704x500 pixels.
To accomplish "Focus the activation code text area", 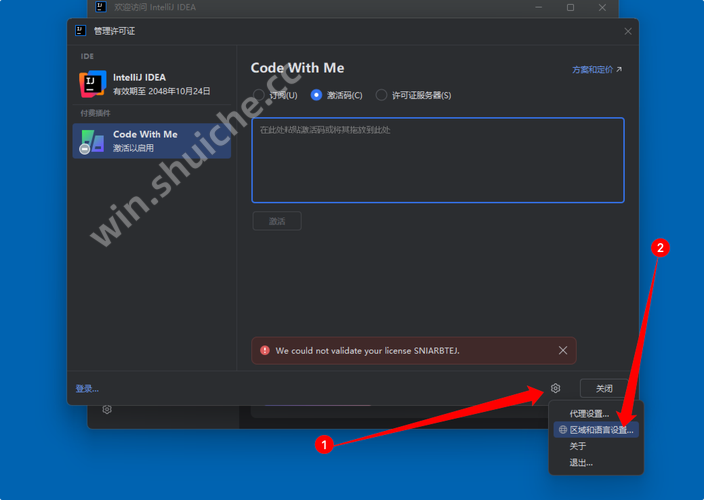I will coord(438,160).
